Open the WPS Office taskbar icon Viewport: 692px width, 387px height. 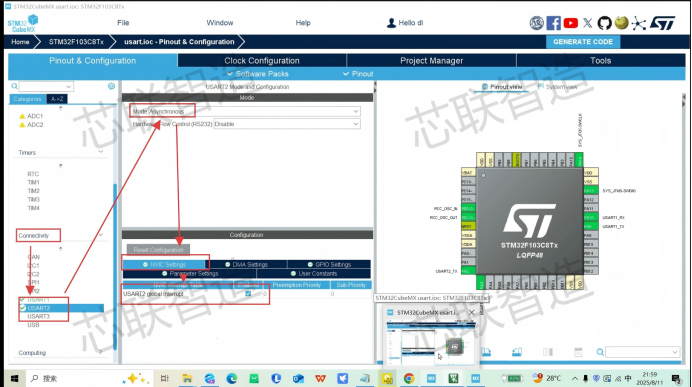[x=320, y=379]
